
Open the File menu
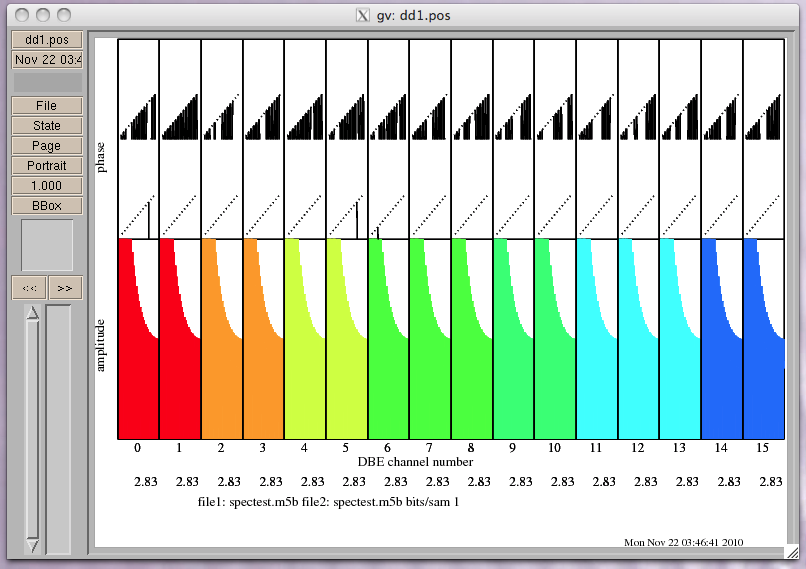[x=47, y=106]
